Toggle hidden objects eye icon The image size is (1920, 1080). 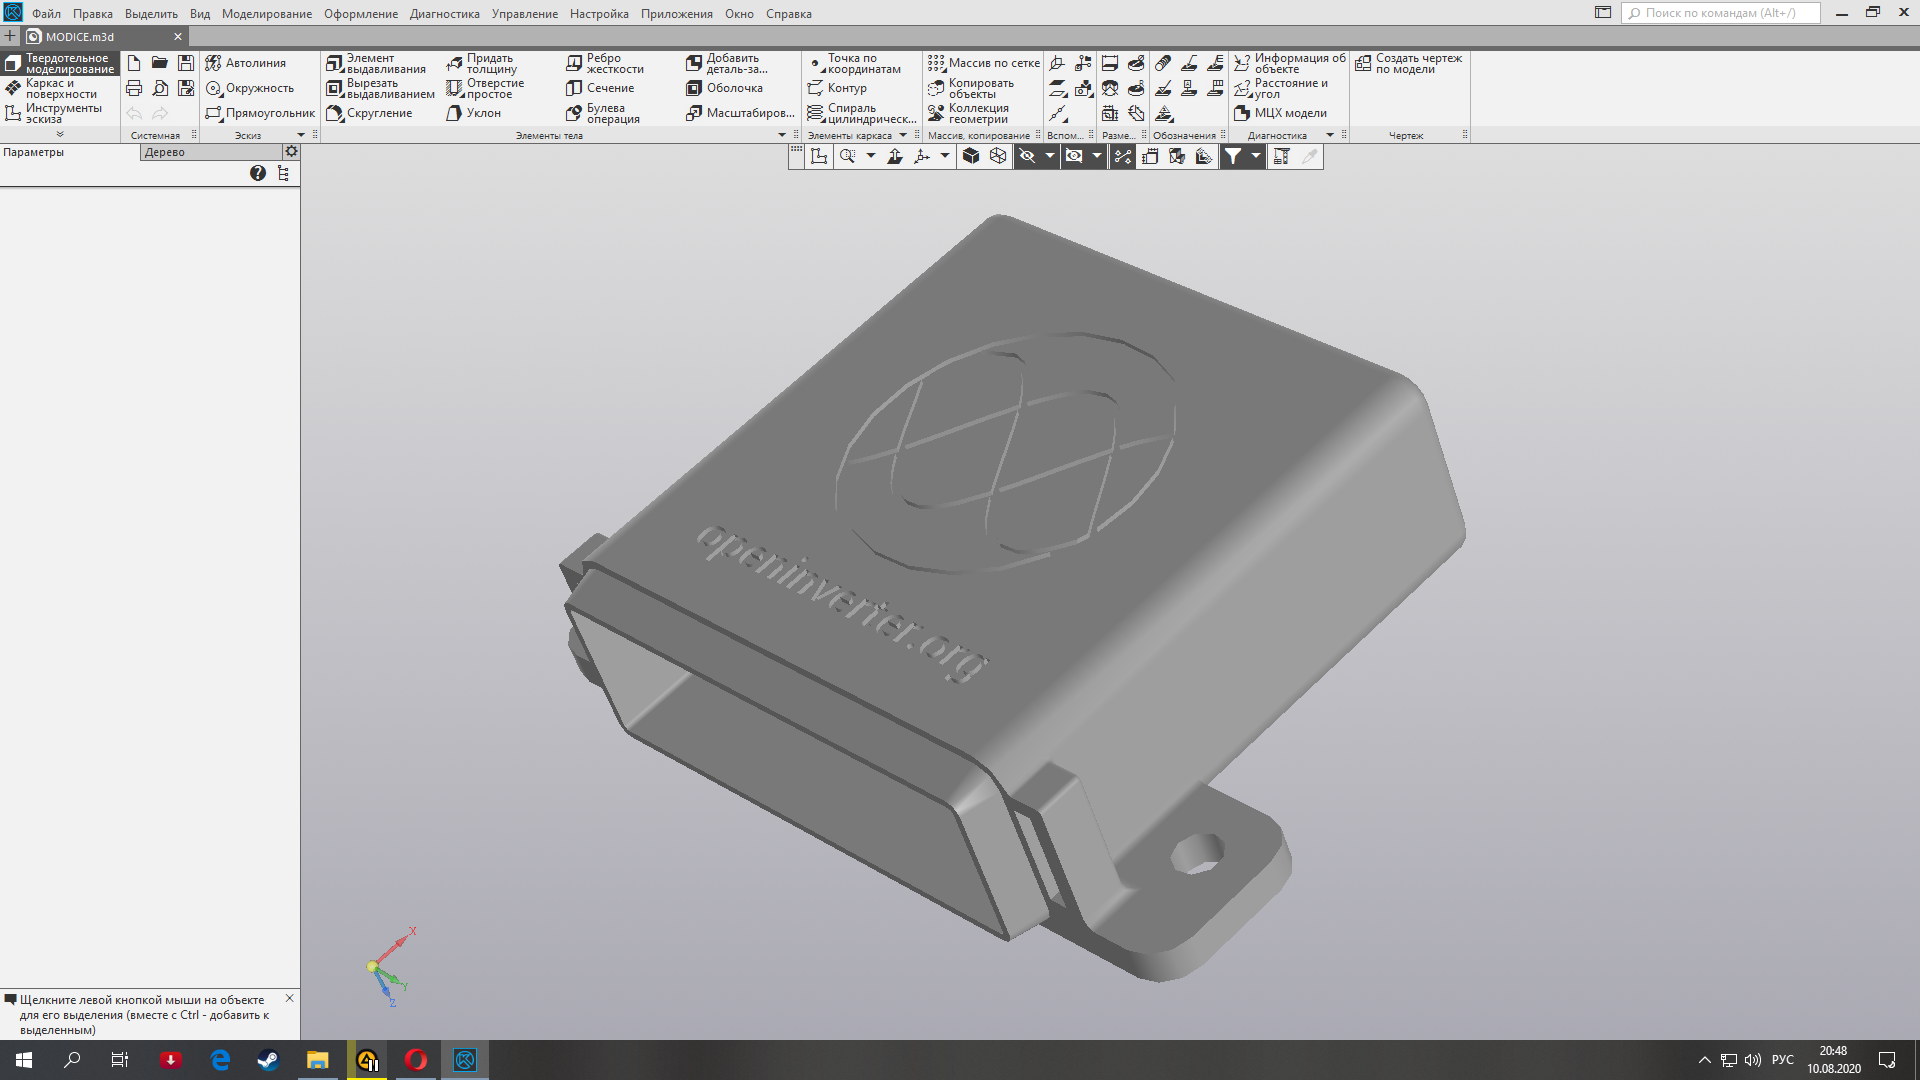pos(1027,156)
